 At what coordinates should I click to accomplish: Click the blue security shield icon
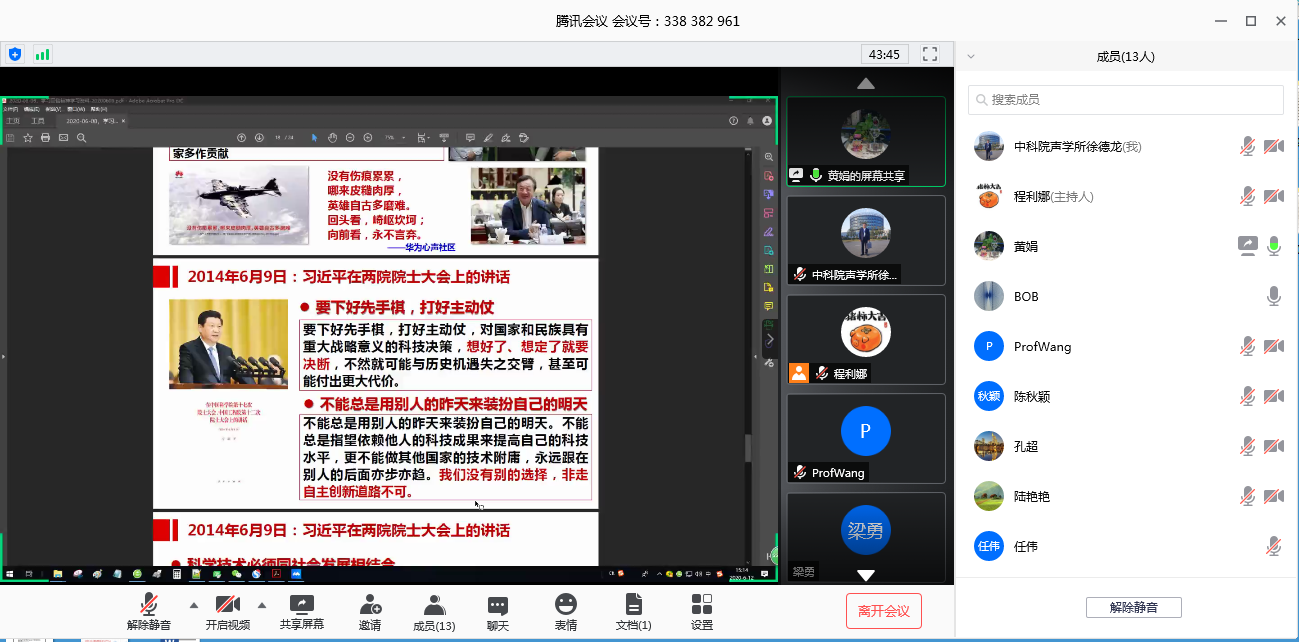tap(14, 54)
